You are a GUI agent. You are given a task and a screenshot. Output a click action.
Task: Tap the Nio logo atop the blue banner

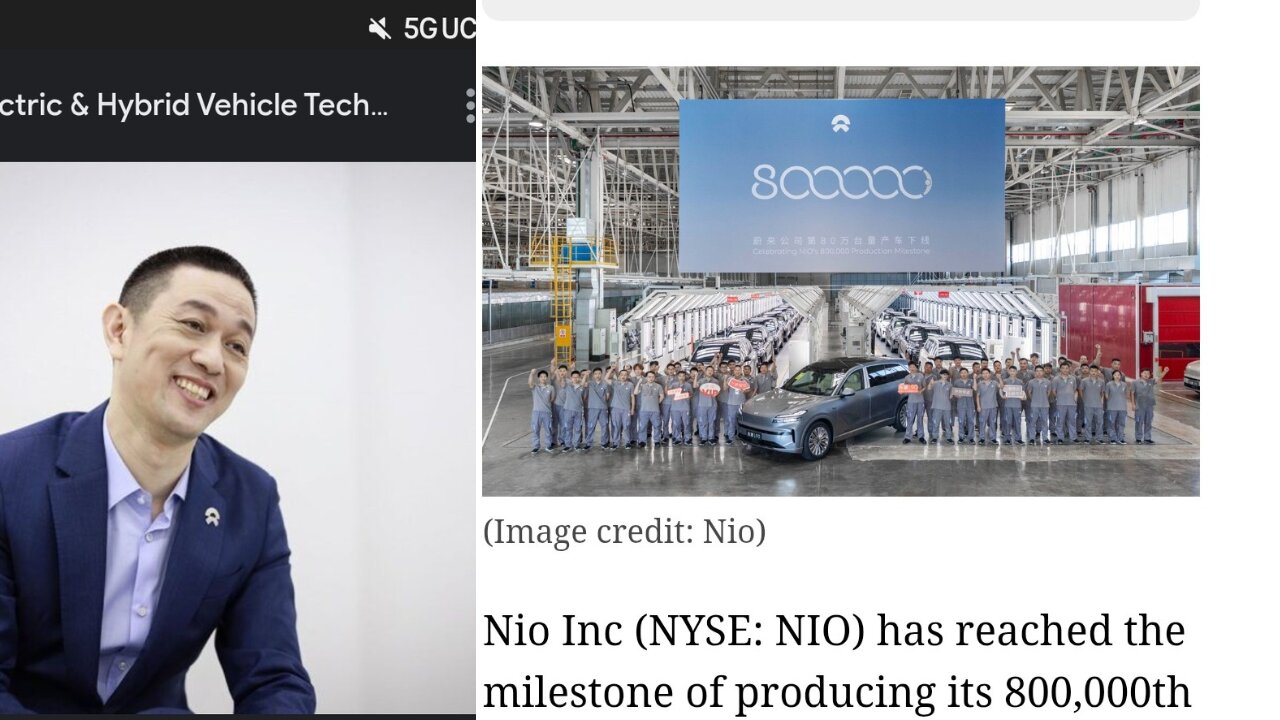[x=840, y=124]
